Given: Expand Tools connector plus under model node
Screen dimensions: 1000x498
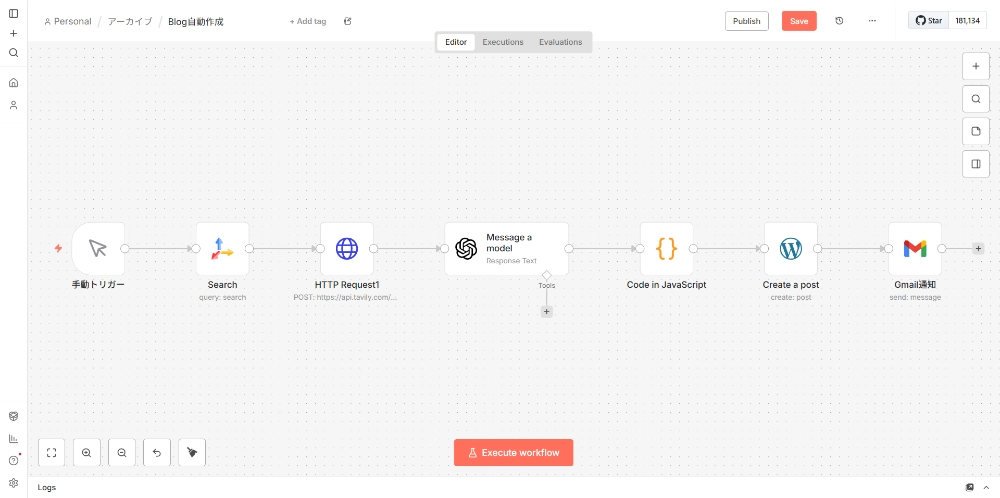Looking at the screenshot, I should tap(546, 311).
